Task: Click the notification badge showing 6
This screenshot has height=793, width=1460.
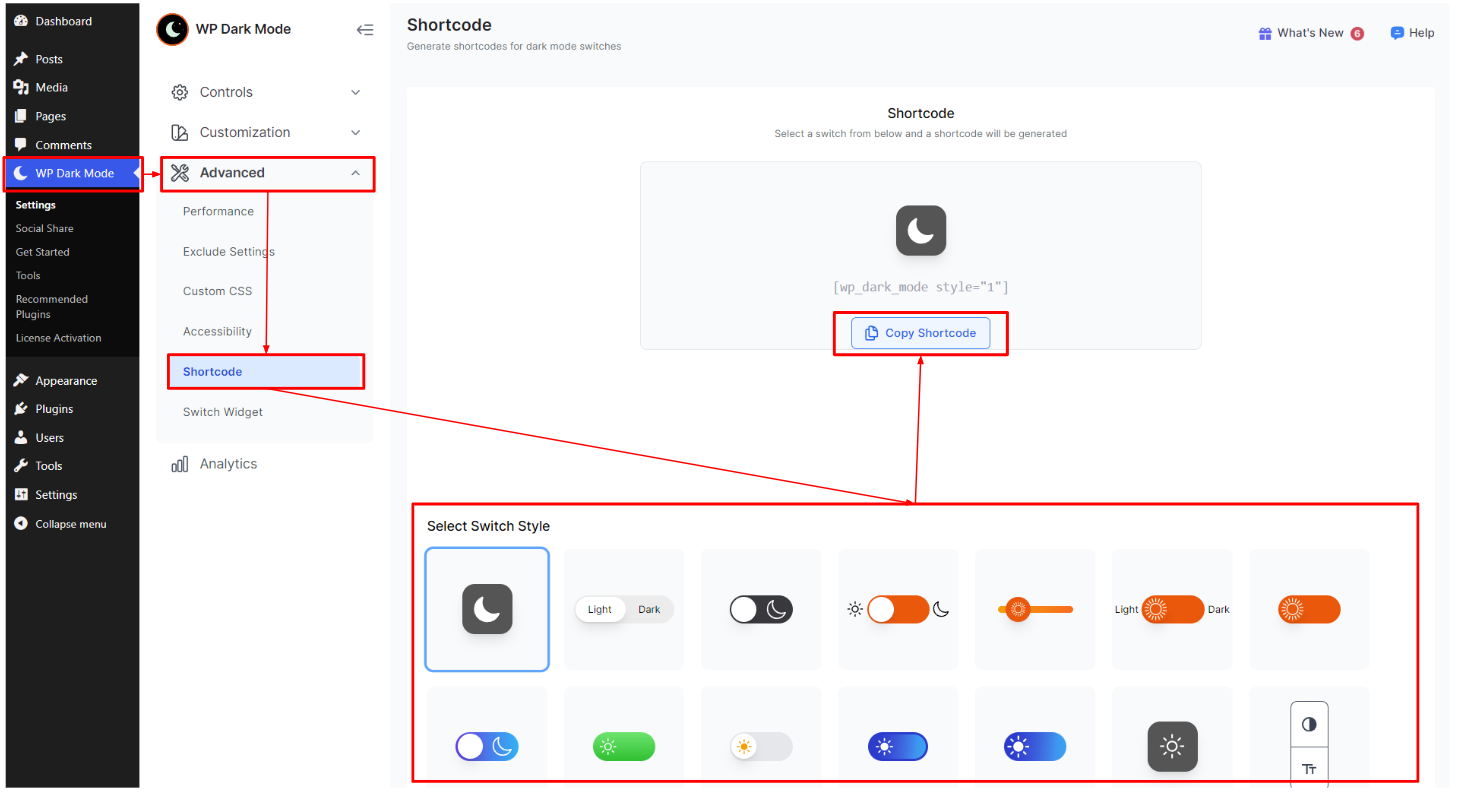Action: tap(1357, 33)
